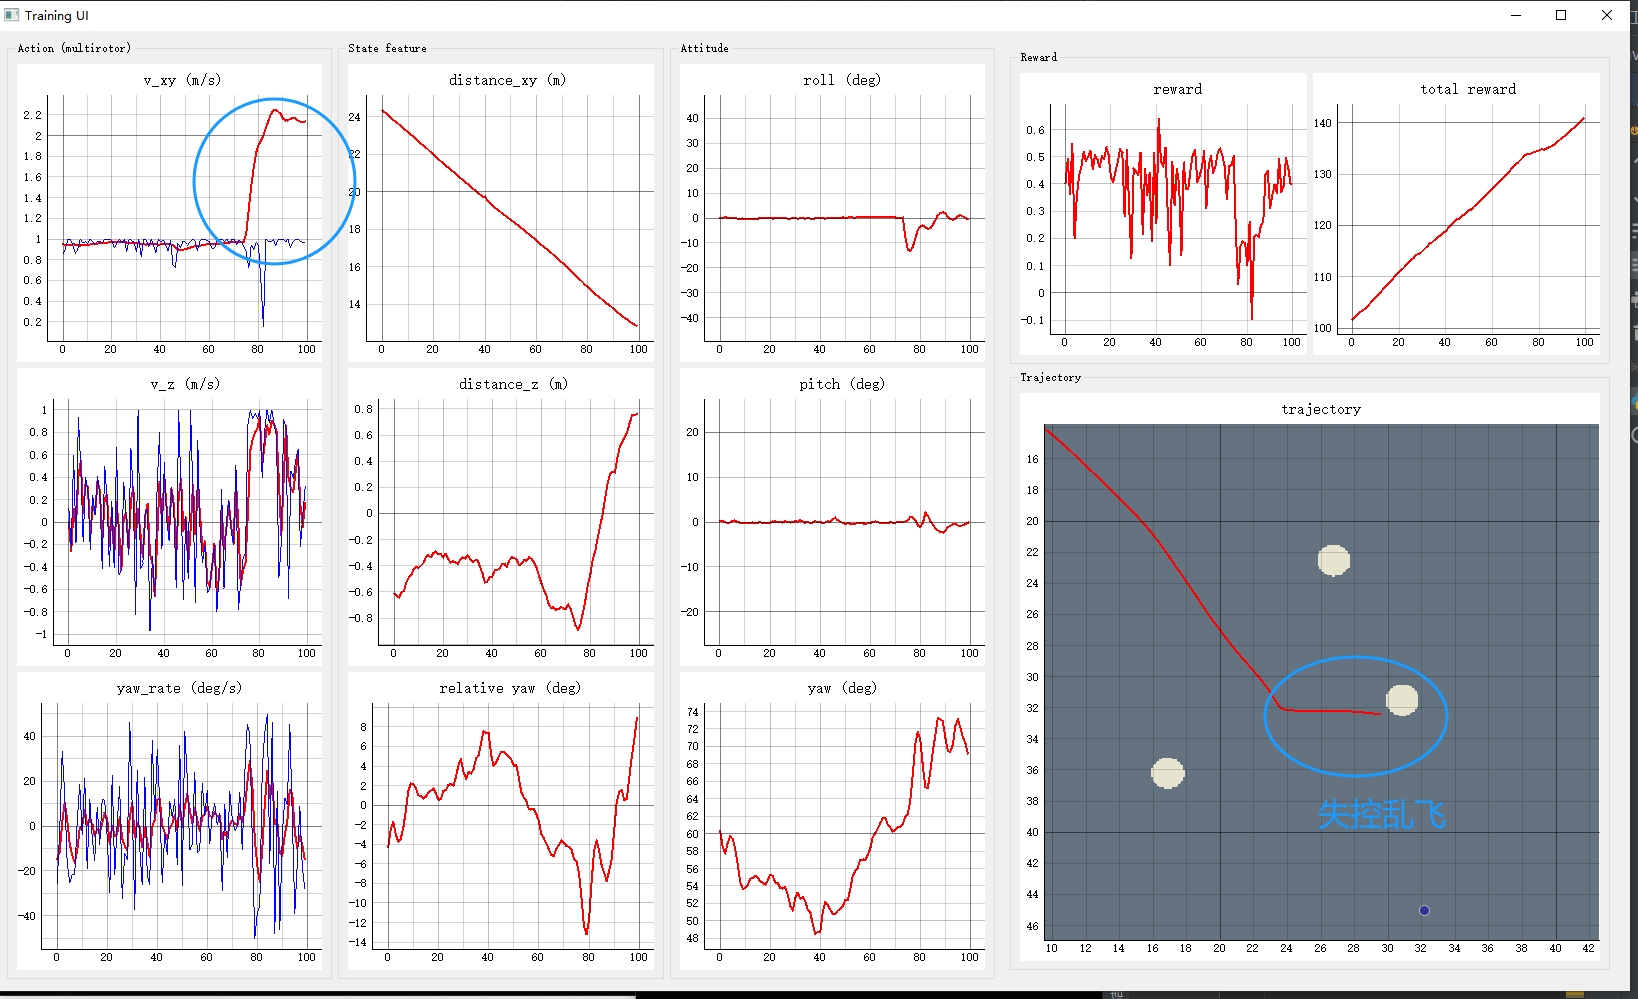Viewport: 1638px width, 999px height.
Task: Click the orange notification icon on right edge
Action: click(x=1634, y=130)
